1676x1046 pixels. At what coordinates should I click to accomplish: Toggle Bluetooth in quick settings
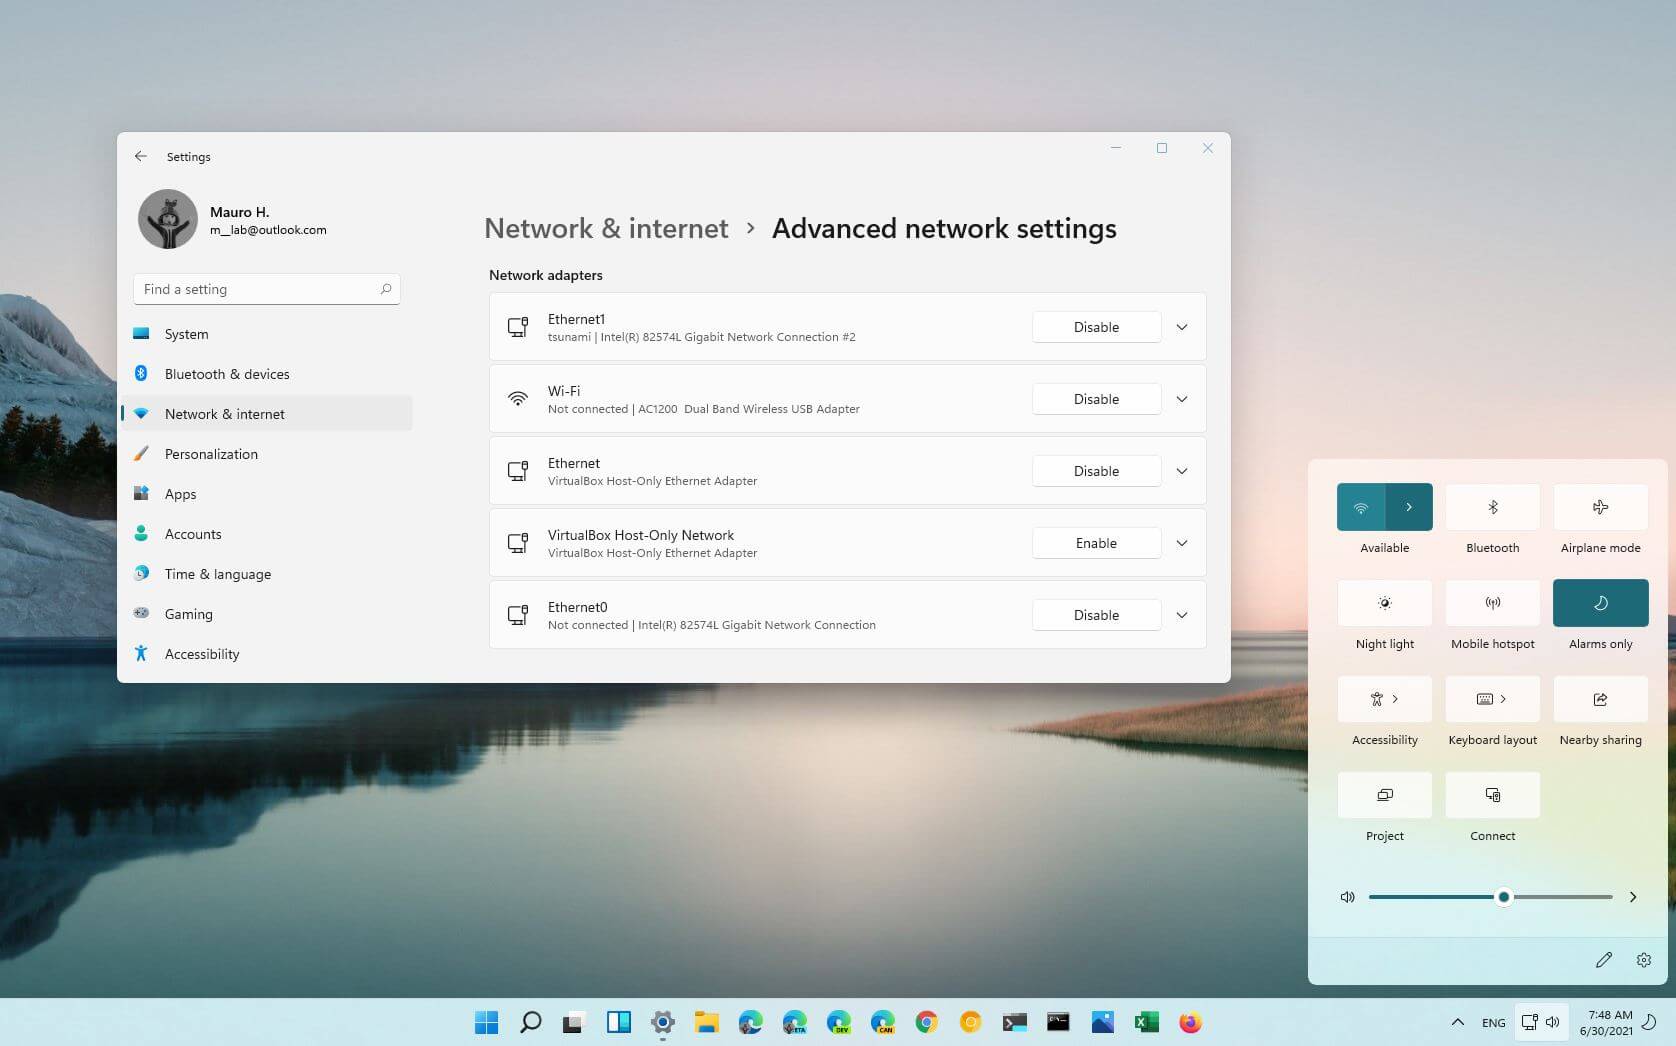1492,506
